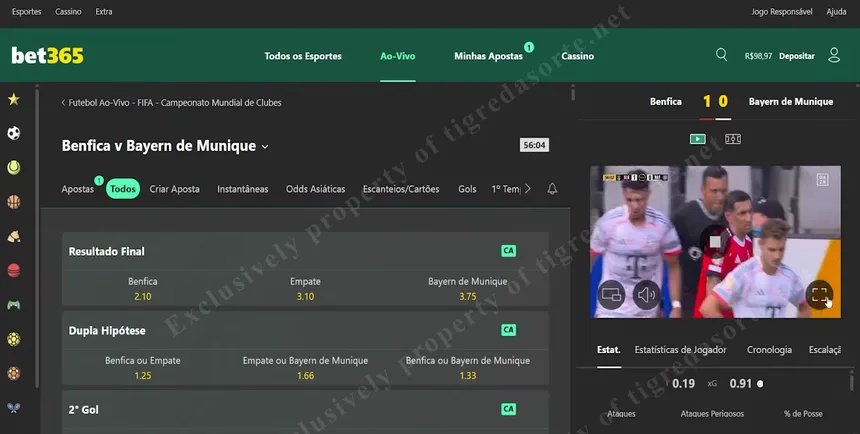Click Extra in top bar

coord(104,12)
